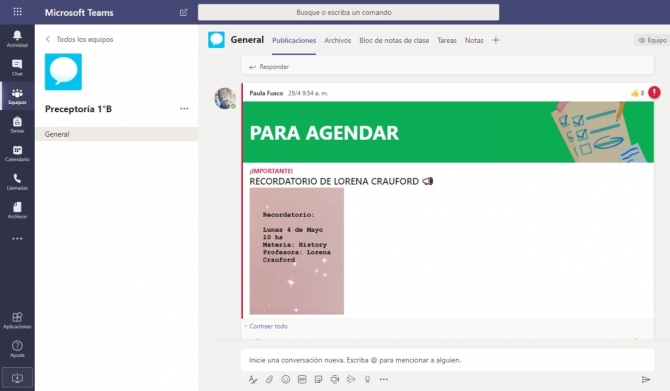
Task: Open the emoji picker in compose bar
Action: [285, 379]
